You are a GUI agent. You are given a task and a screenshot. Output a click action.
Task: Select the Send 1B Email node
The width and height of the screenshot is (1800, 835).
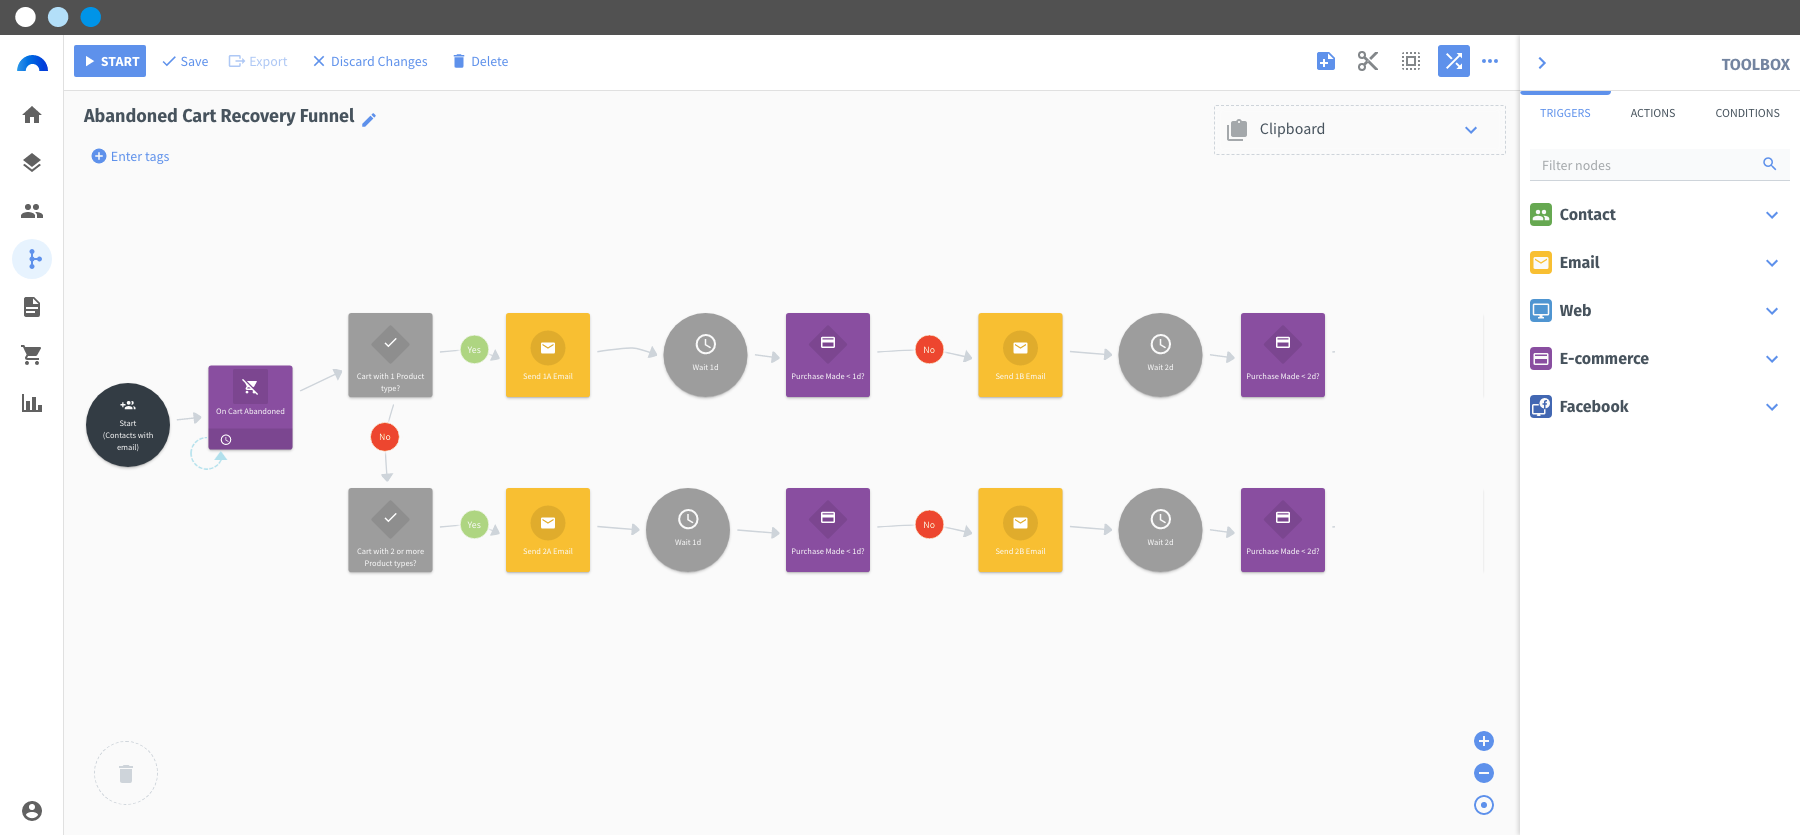click(x=1020, y=355)
